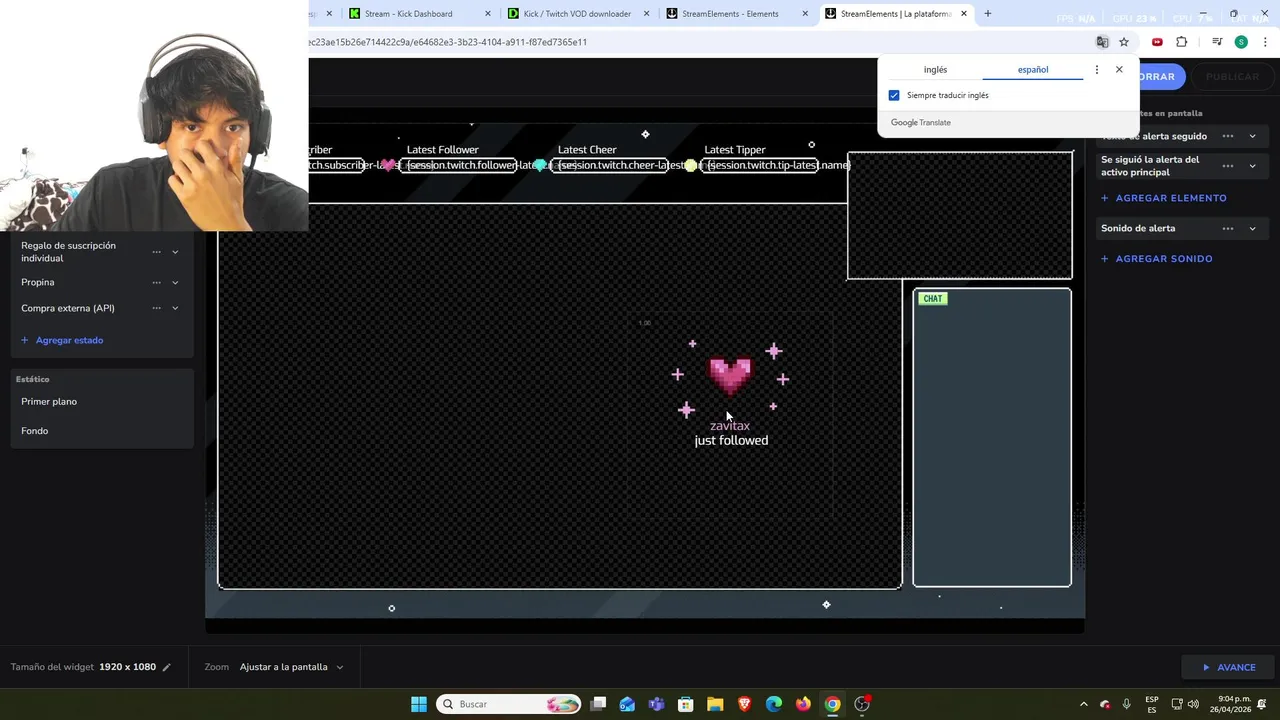The height and width of the screenshot is (720, 1280).
Task: Select español tab in translate popup
Action: click(1033, 70)
